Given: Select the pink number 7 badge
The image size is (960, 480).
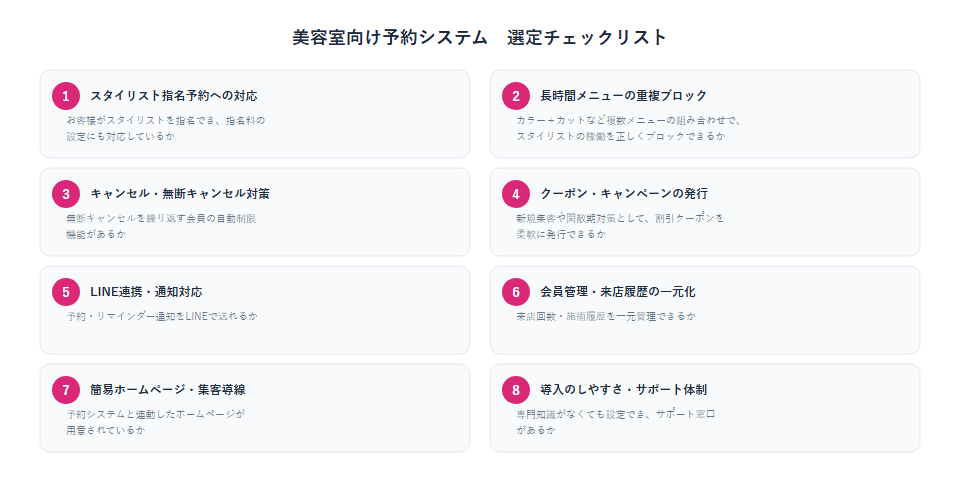Looking at the screenshot, I should point(66,390).
